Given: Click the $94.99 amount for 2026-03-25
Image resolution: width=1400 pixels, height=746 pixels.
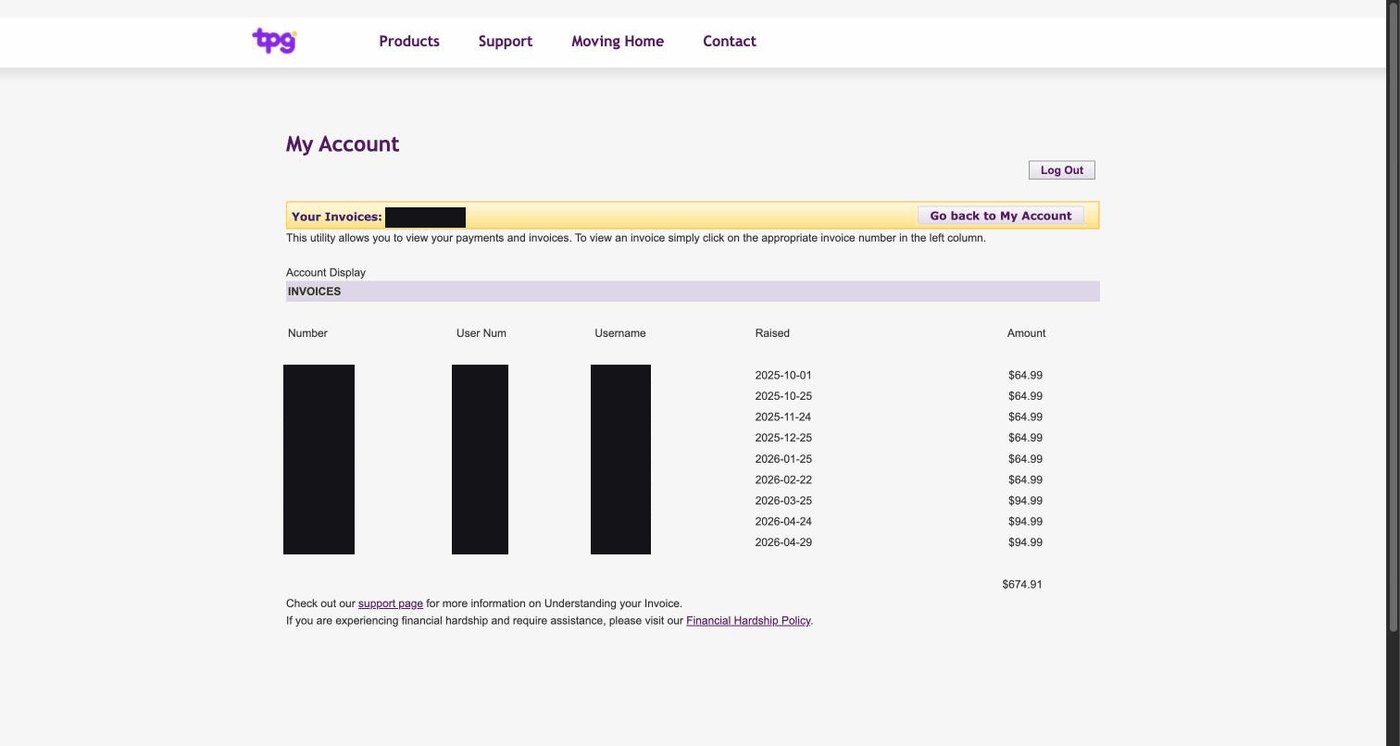Looking at the screenshot, I should [x=1025, y=501].
